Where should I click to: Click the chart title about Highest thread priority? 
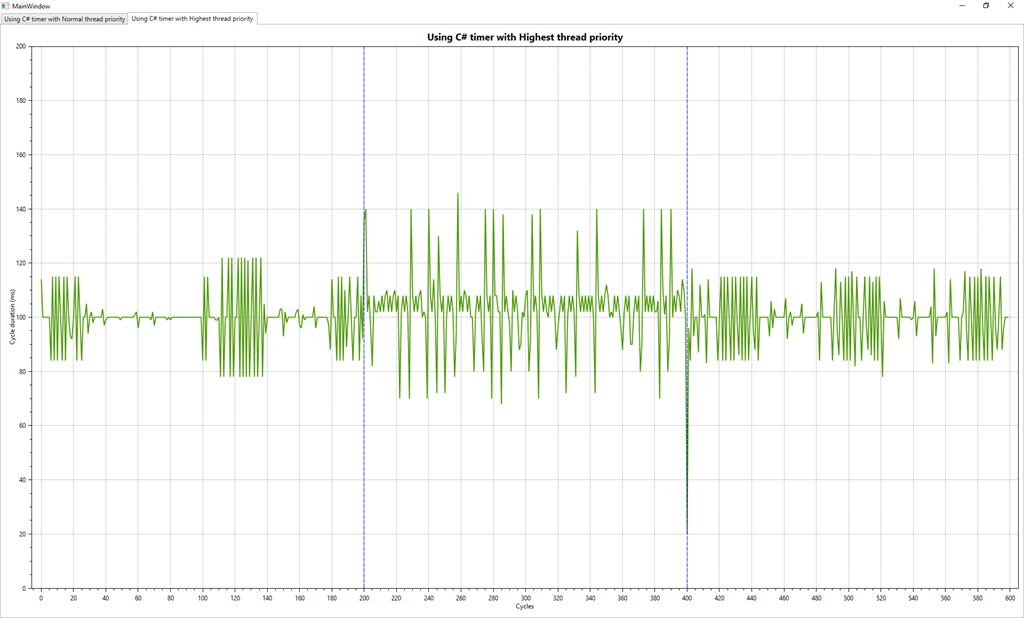click(x=524, y=37)
